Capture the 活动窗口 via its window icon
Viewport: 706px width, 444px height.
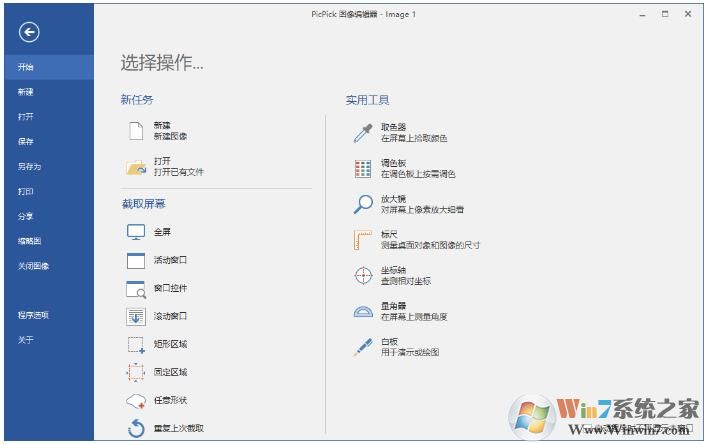[x=136, y=260]
